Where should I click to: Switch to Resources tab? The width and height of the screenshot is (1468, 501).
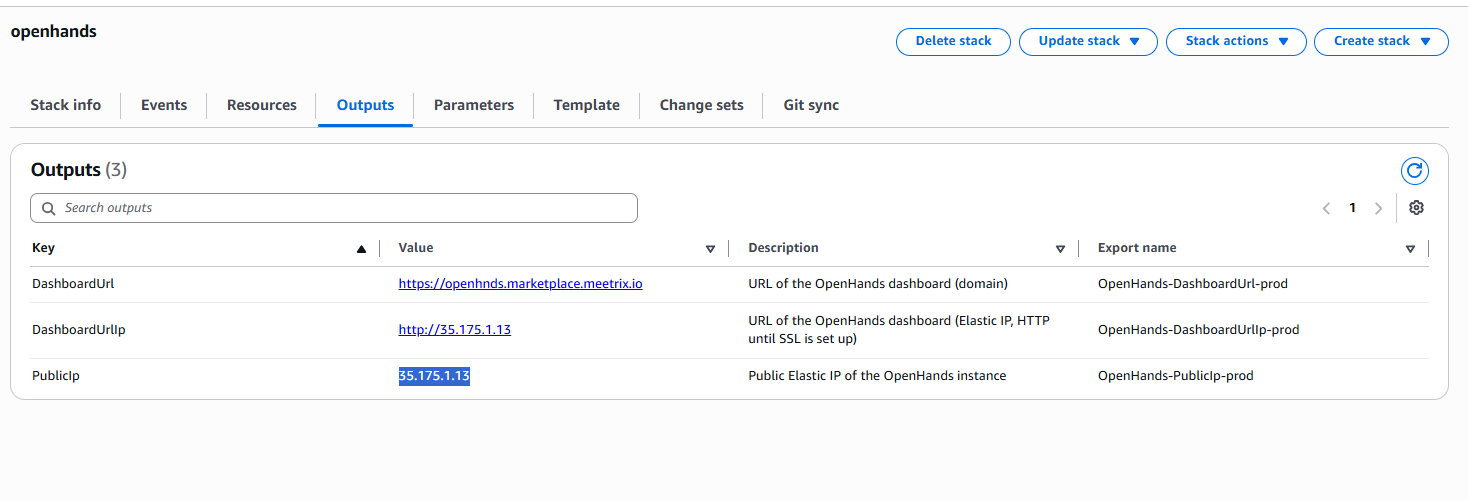pos(262,105)
